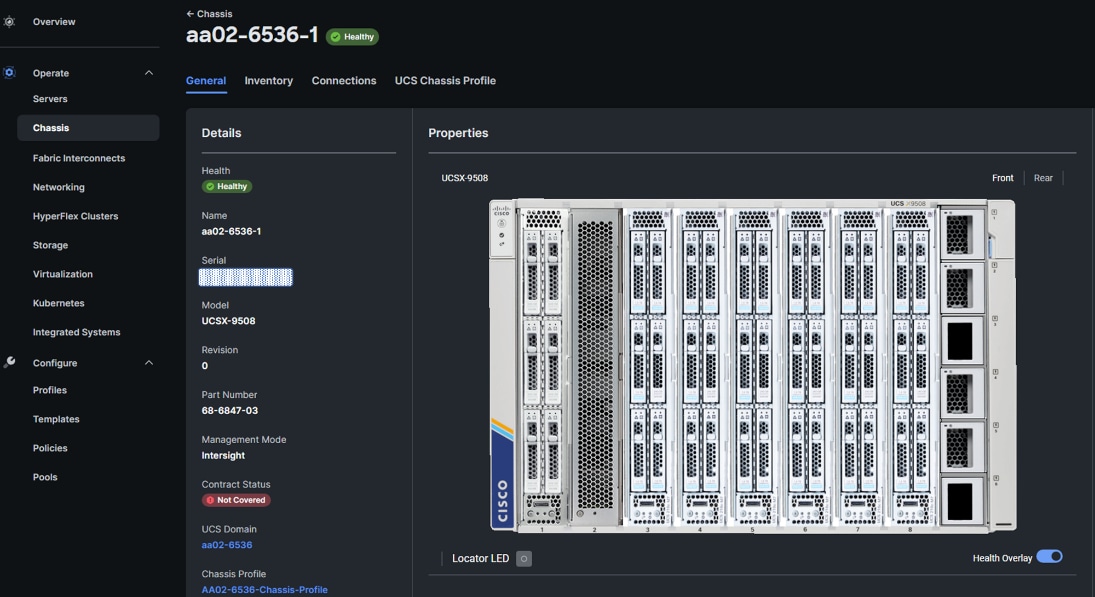Click the Not Covered warning badge
Image resolution: width=1095 pixels, height=597 pixels.
click(x=236, y=500)
